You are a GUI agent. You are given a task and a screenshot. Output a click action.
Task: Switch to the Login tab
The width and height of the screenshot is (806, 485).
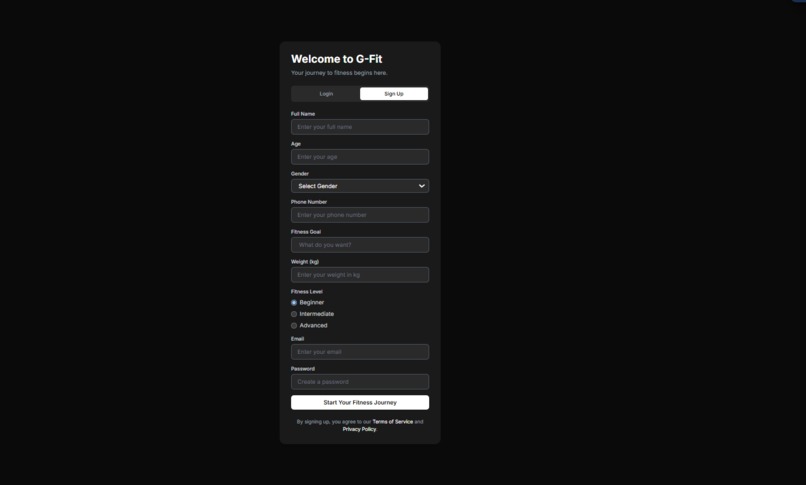tap(326, 94)
